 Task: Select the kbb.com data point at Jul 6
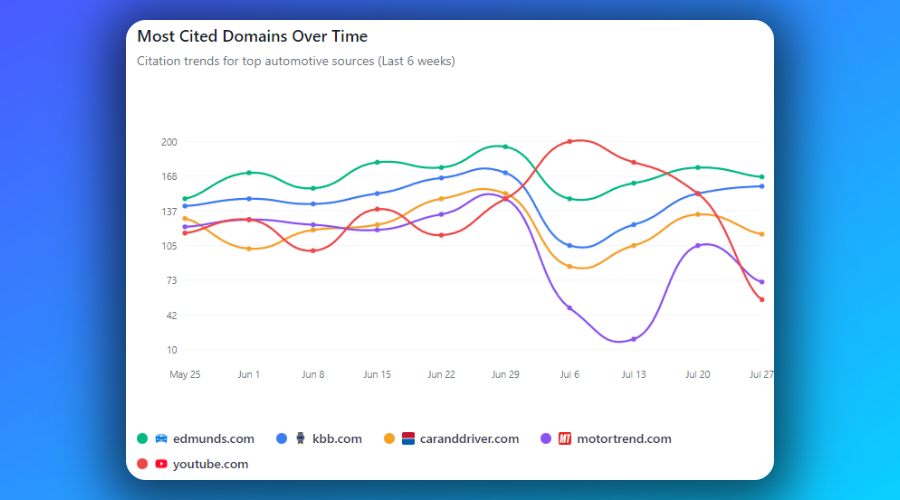[x=569, y=246]
